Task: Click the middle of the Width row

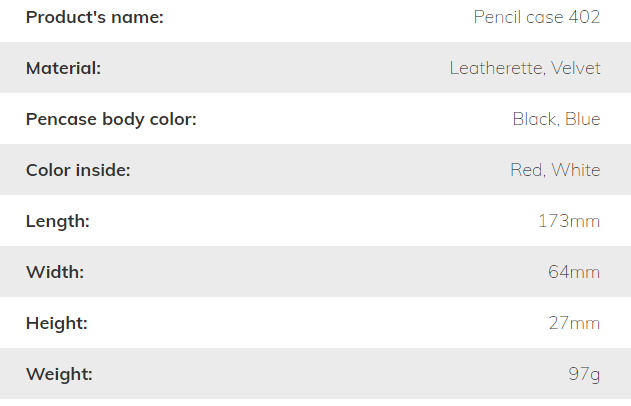Action: (x=315, y=272)
